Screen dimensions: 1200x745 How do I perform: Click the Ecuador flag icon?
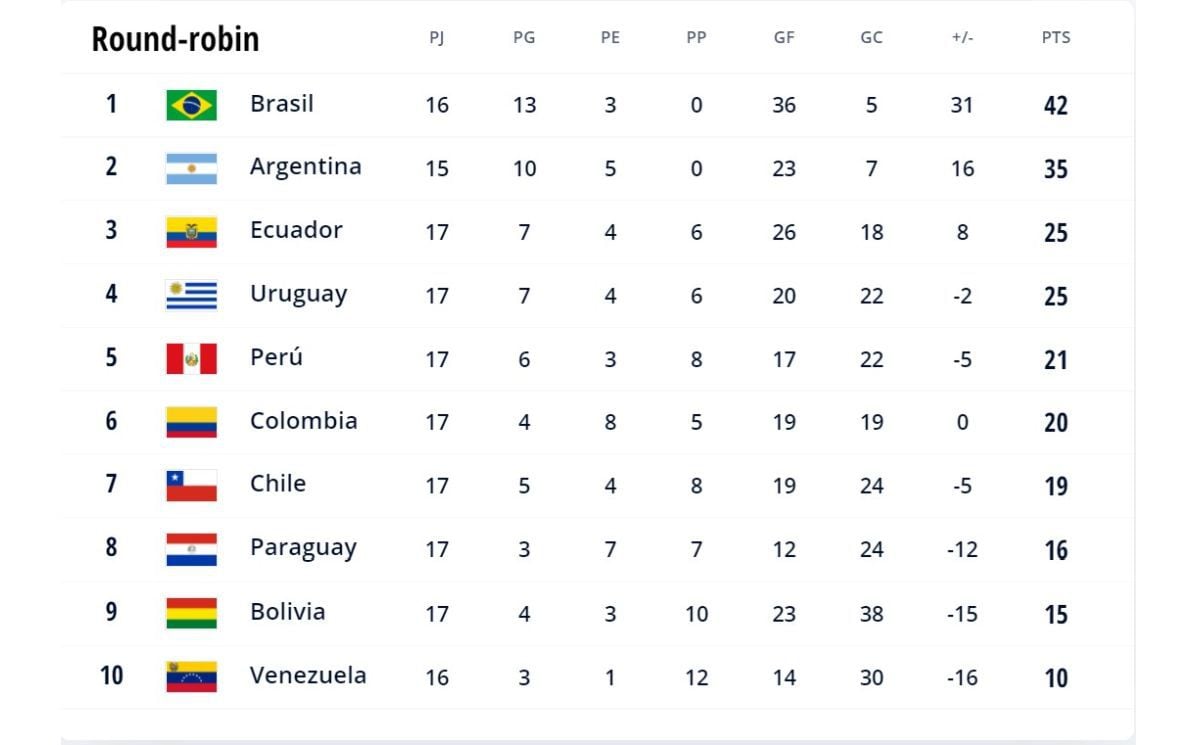(x=191, y=232)
